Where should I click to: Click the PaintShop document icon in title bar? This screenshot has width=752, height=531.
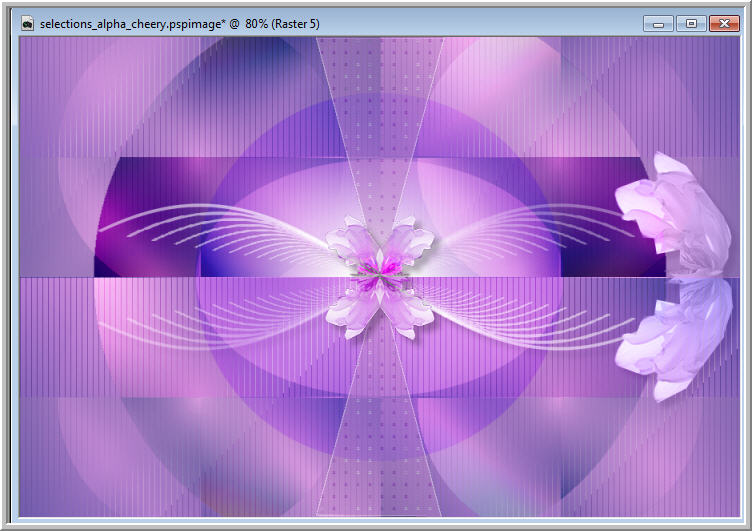pyautogui.click(x=27, y=24)
